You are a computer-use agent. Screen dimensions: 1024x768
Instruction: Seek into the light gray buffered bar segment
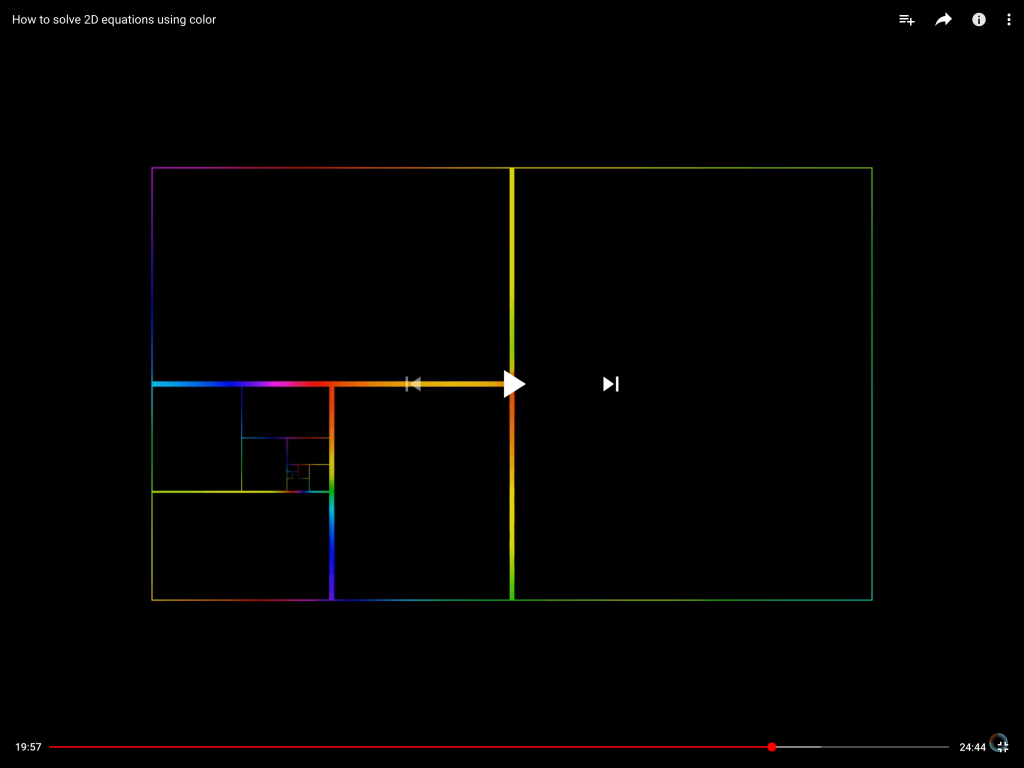point(798,747)
